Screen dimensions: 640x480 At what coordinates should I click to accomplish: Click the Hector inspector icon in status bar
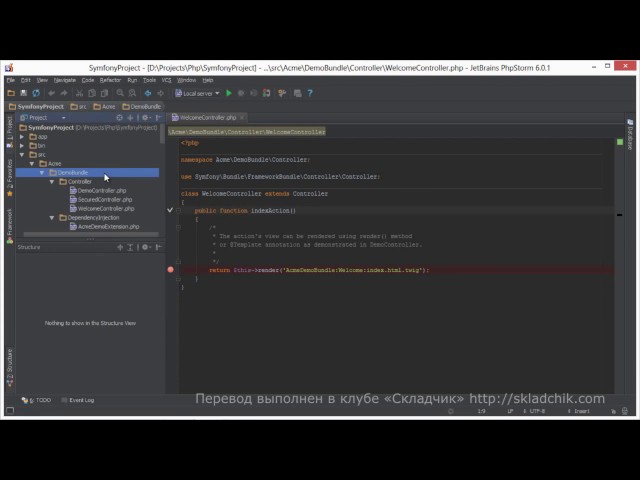624,411
